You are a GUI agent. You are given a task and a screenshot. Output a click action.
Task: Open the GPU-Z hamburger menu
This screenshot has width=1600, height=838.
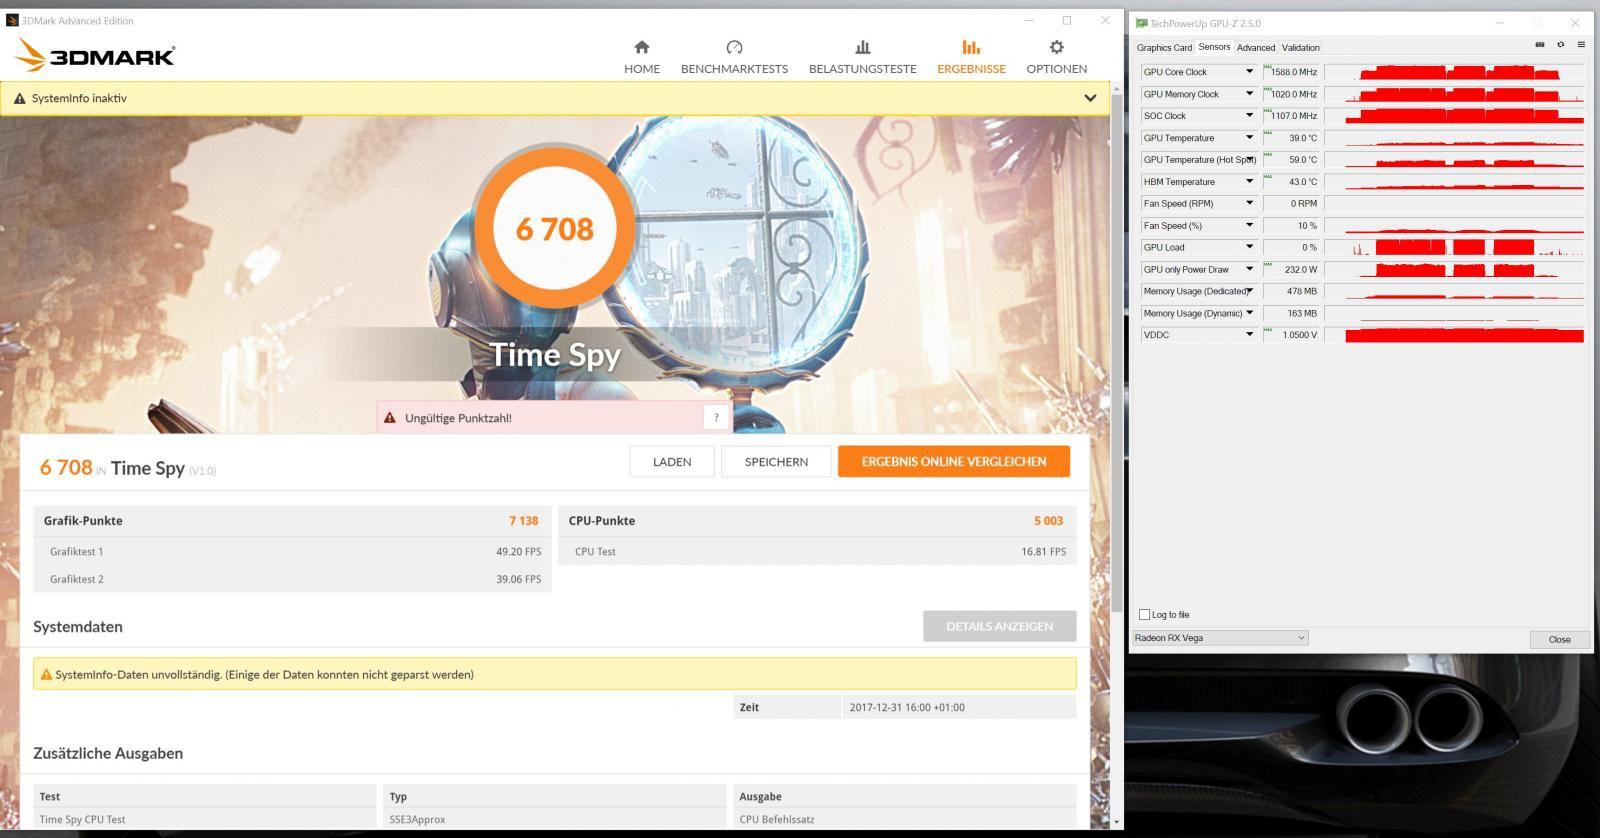(x=1581, y=45)
